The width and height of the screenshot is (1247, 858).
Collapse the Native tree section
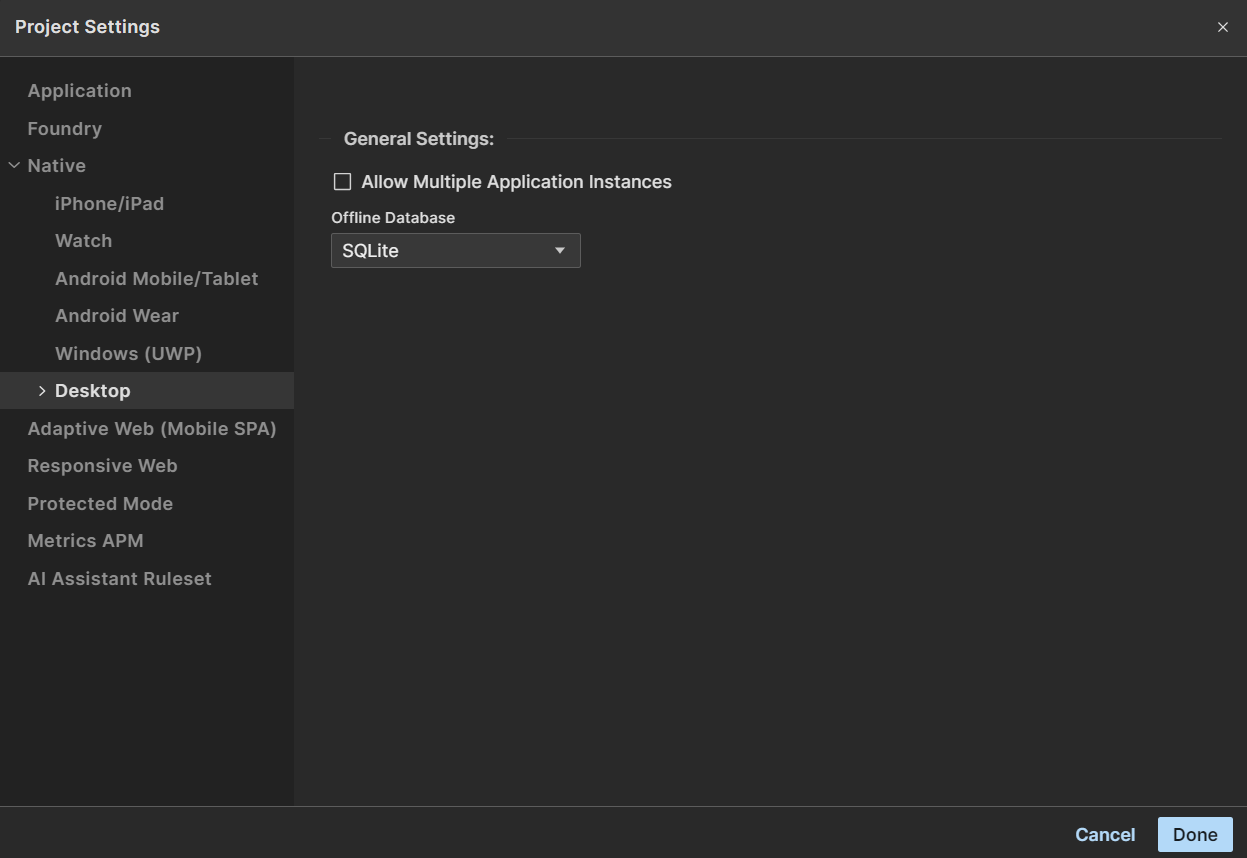point(14,166)
